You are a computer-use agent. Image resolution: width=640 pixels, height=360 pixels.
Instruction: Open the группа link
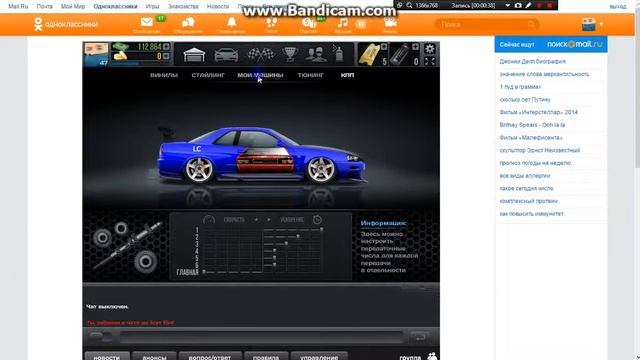tap(410, 357)
